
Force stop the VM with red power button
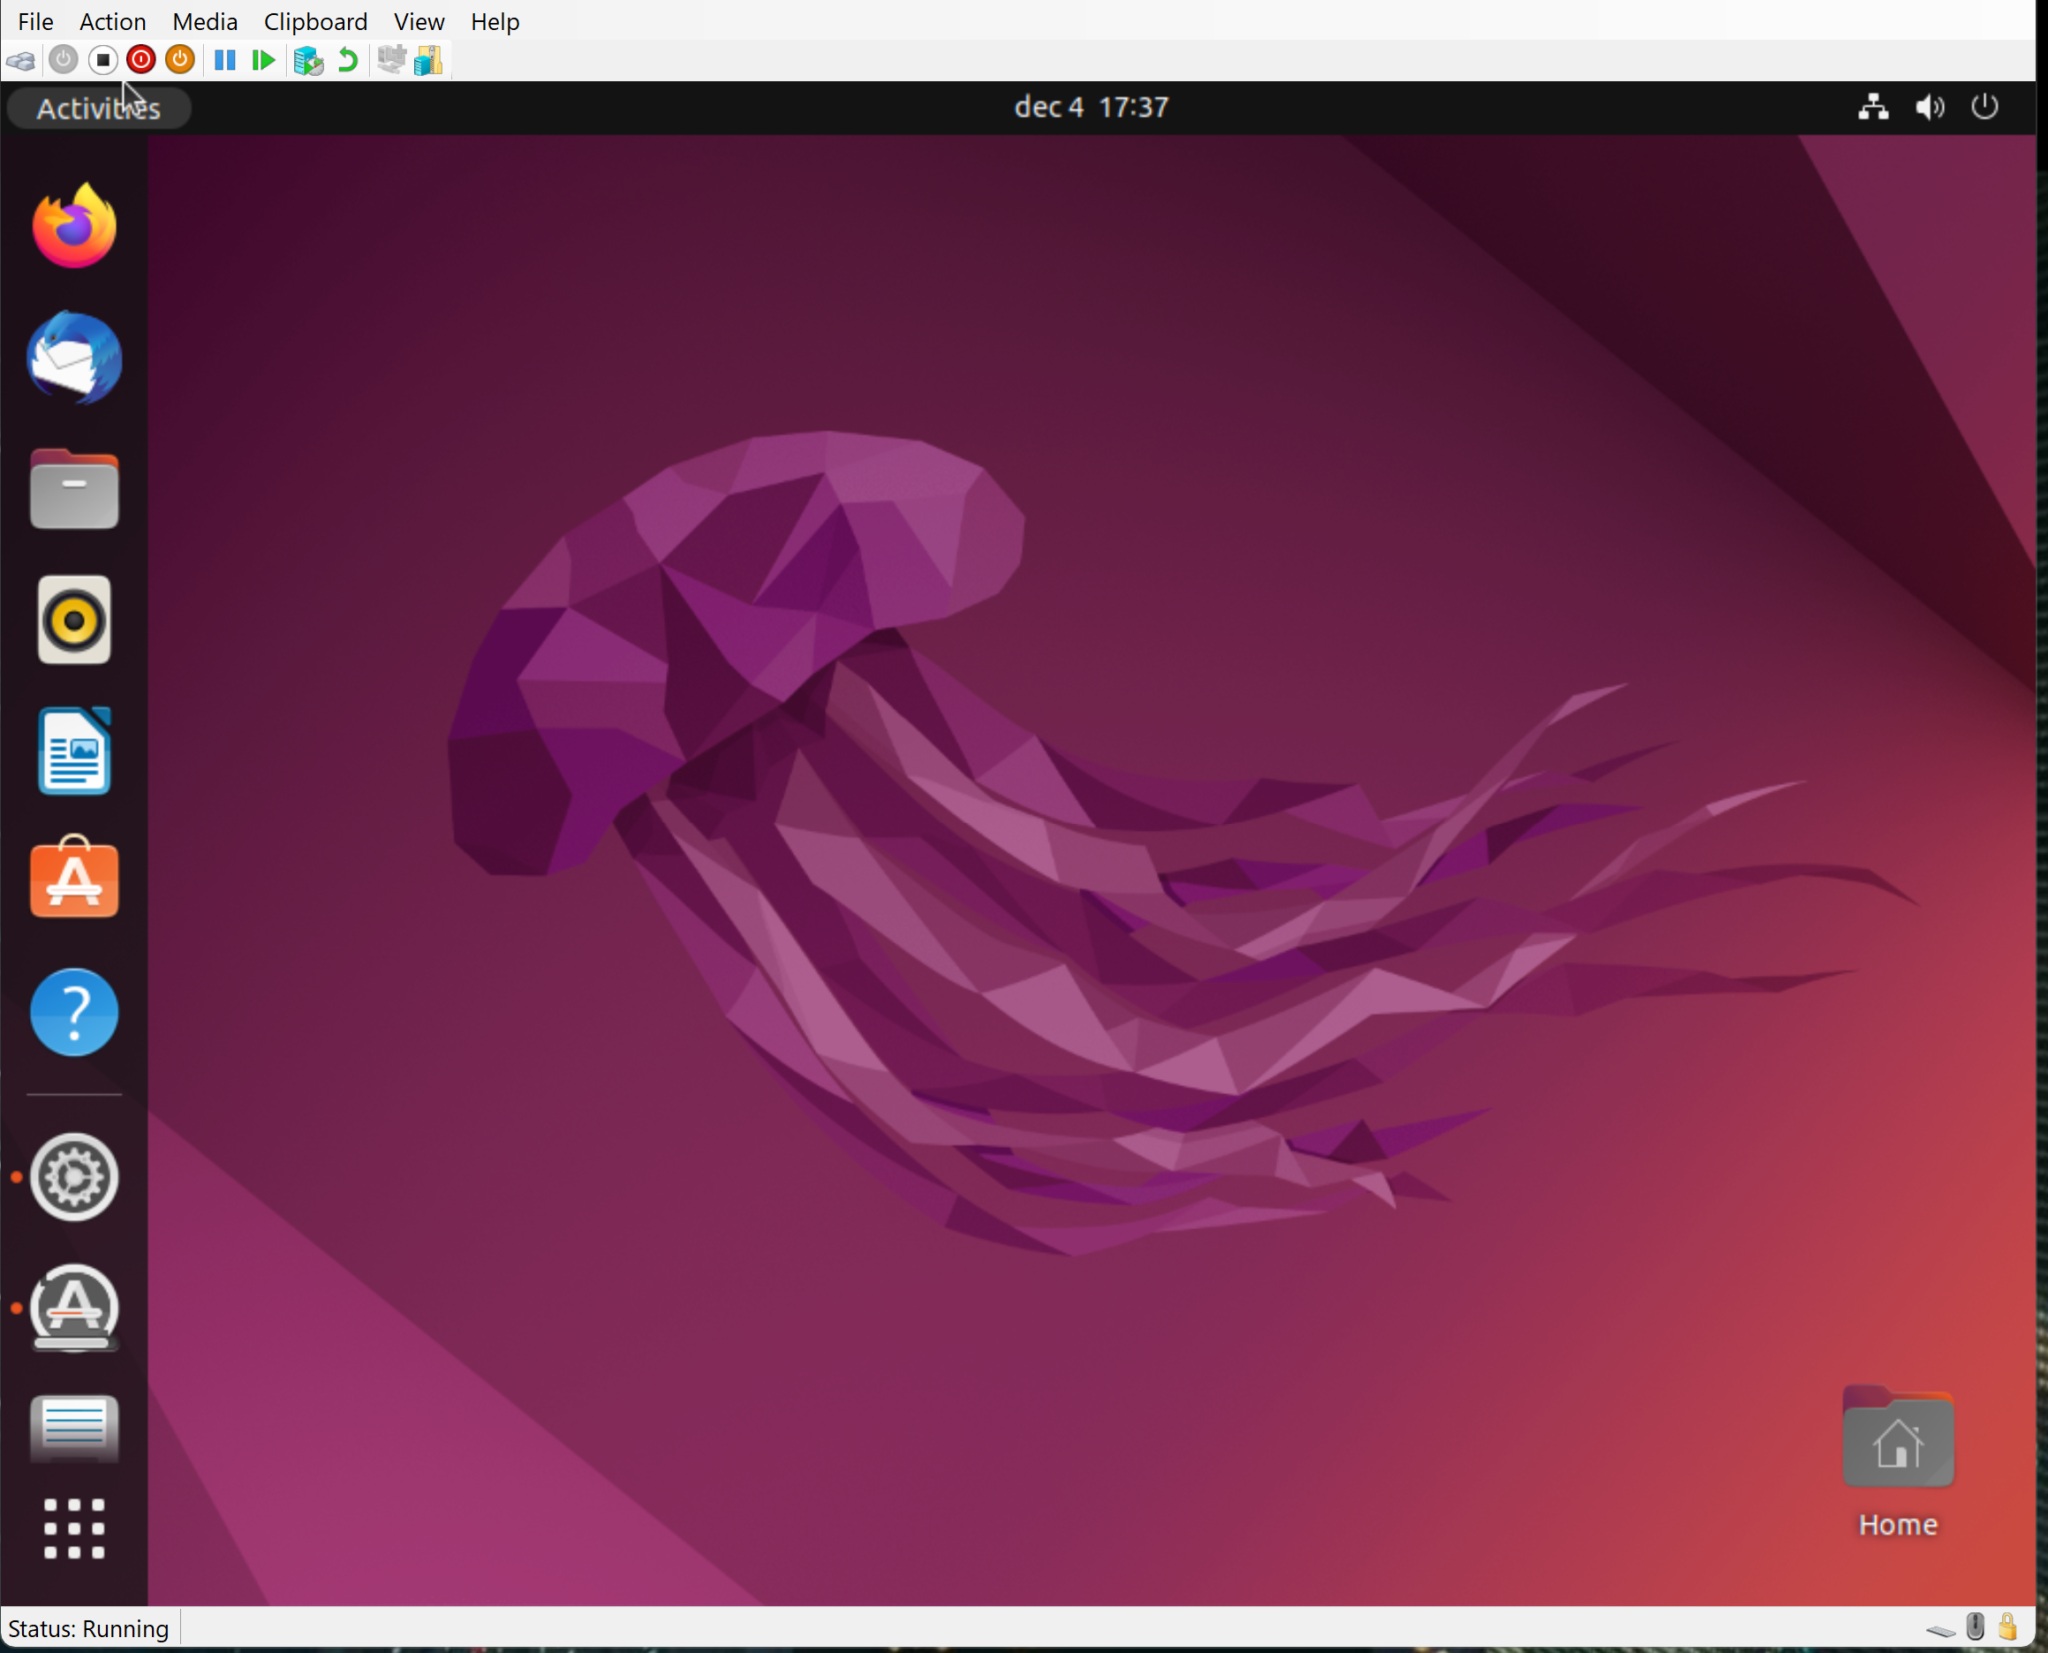coord(140,60)
